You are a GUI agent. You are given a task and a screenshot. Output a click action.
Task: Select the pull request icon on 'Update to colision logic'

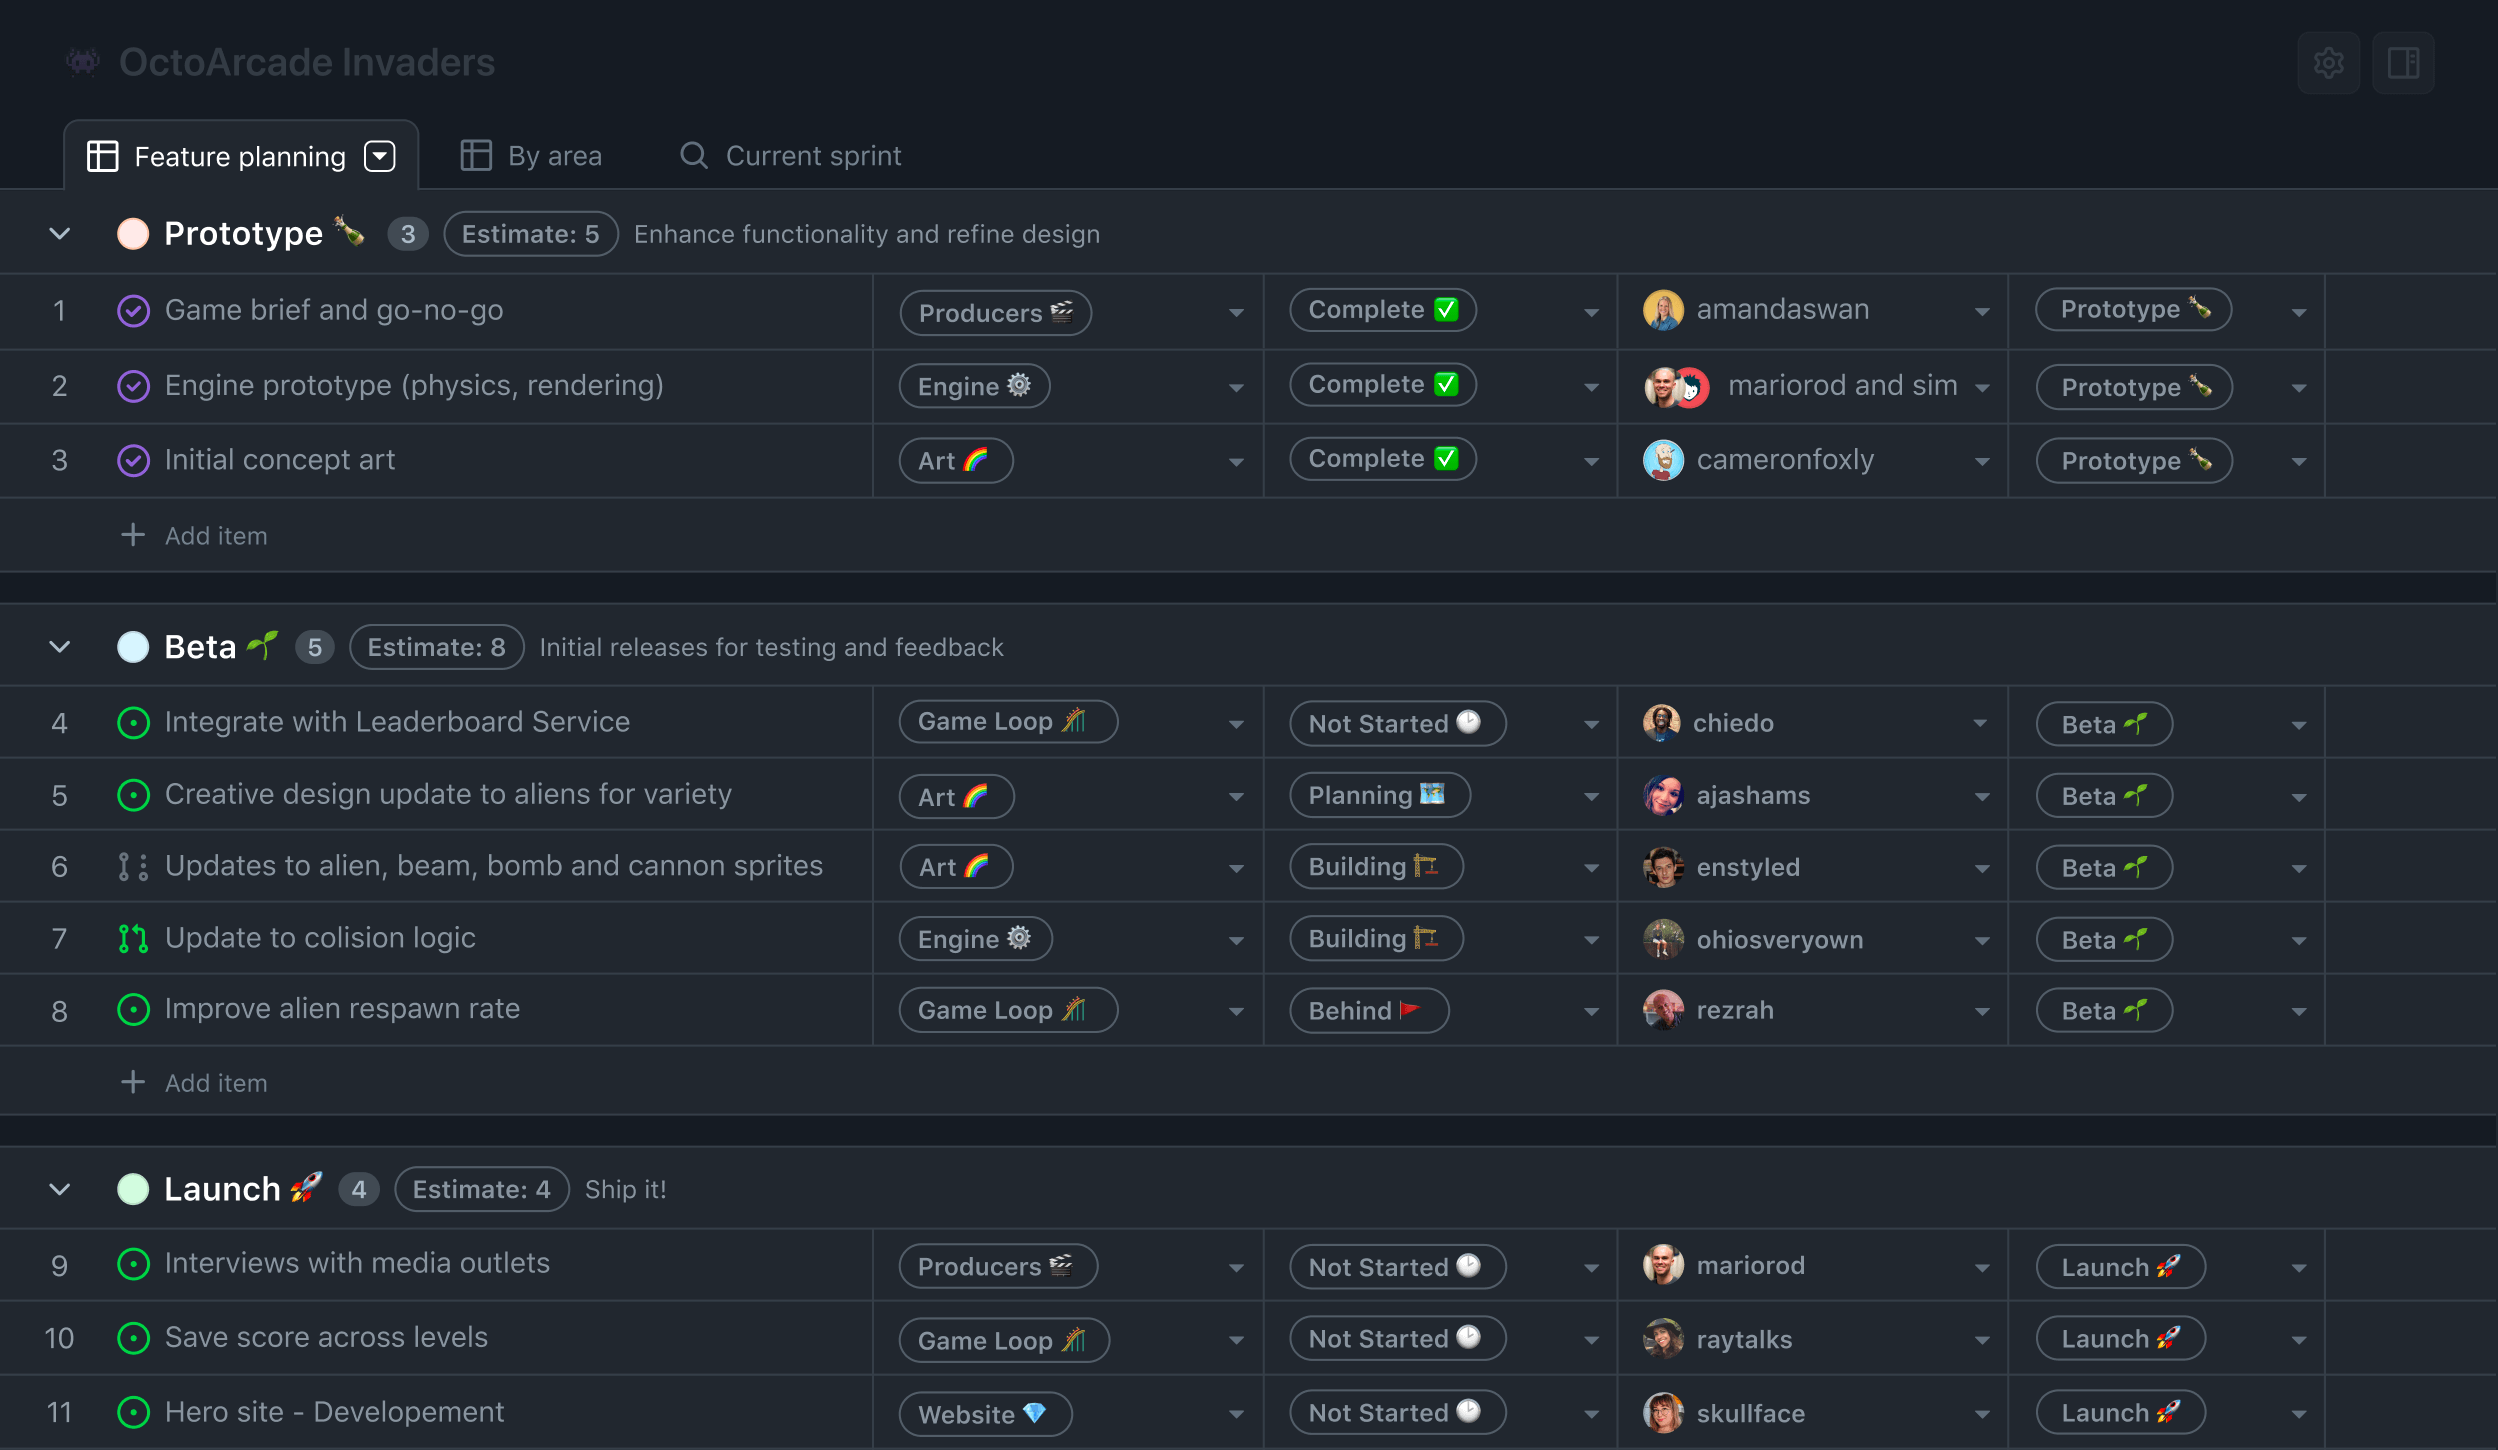134,938
